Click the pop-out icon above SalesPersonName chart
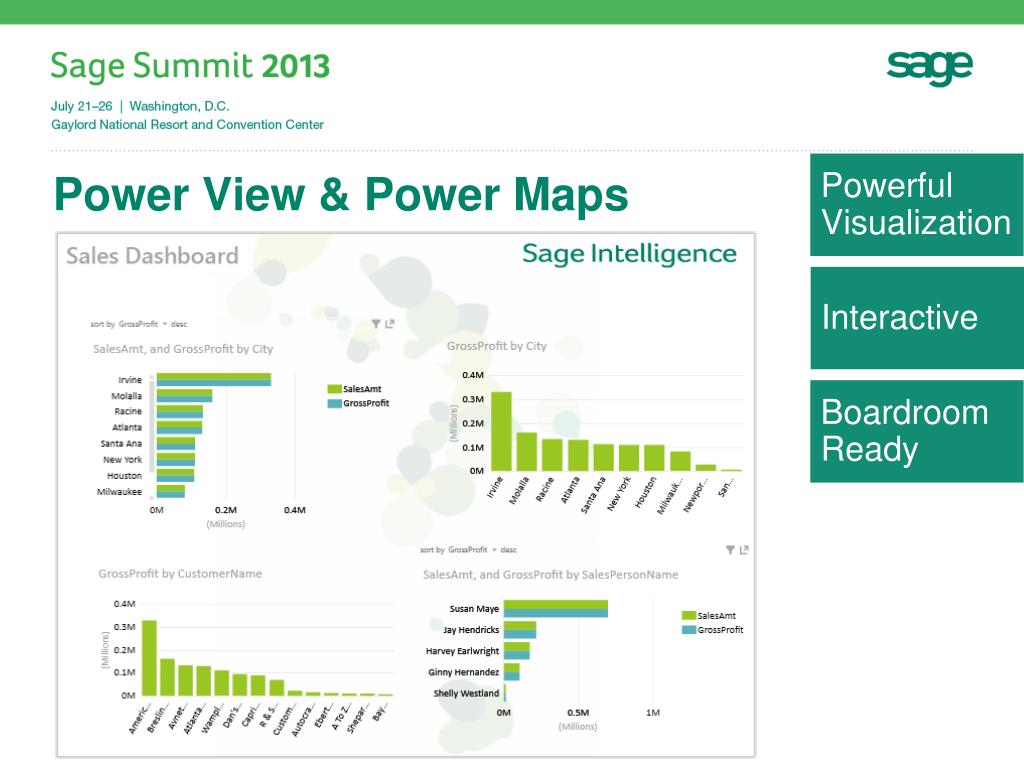 (744, 550)
